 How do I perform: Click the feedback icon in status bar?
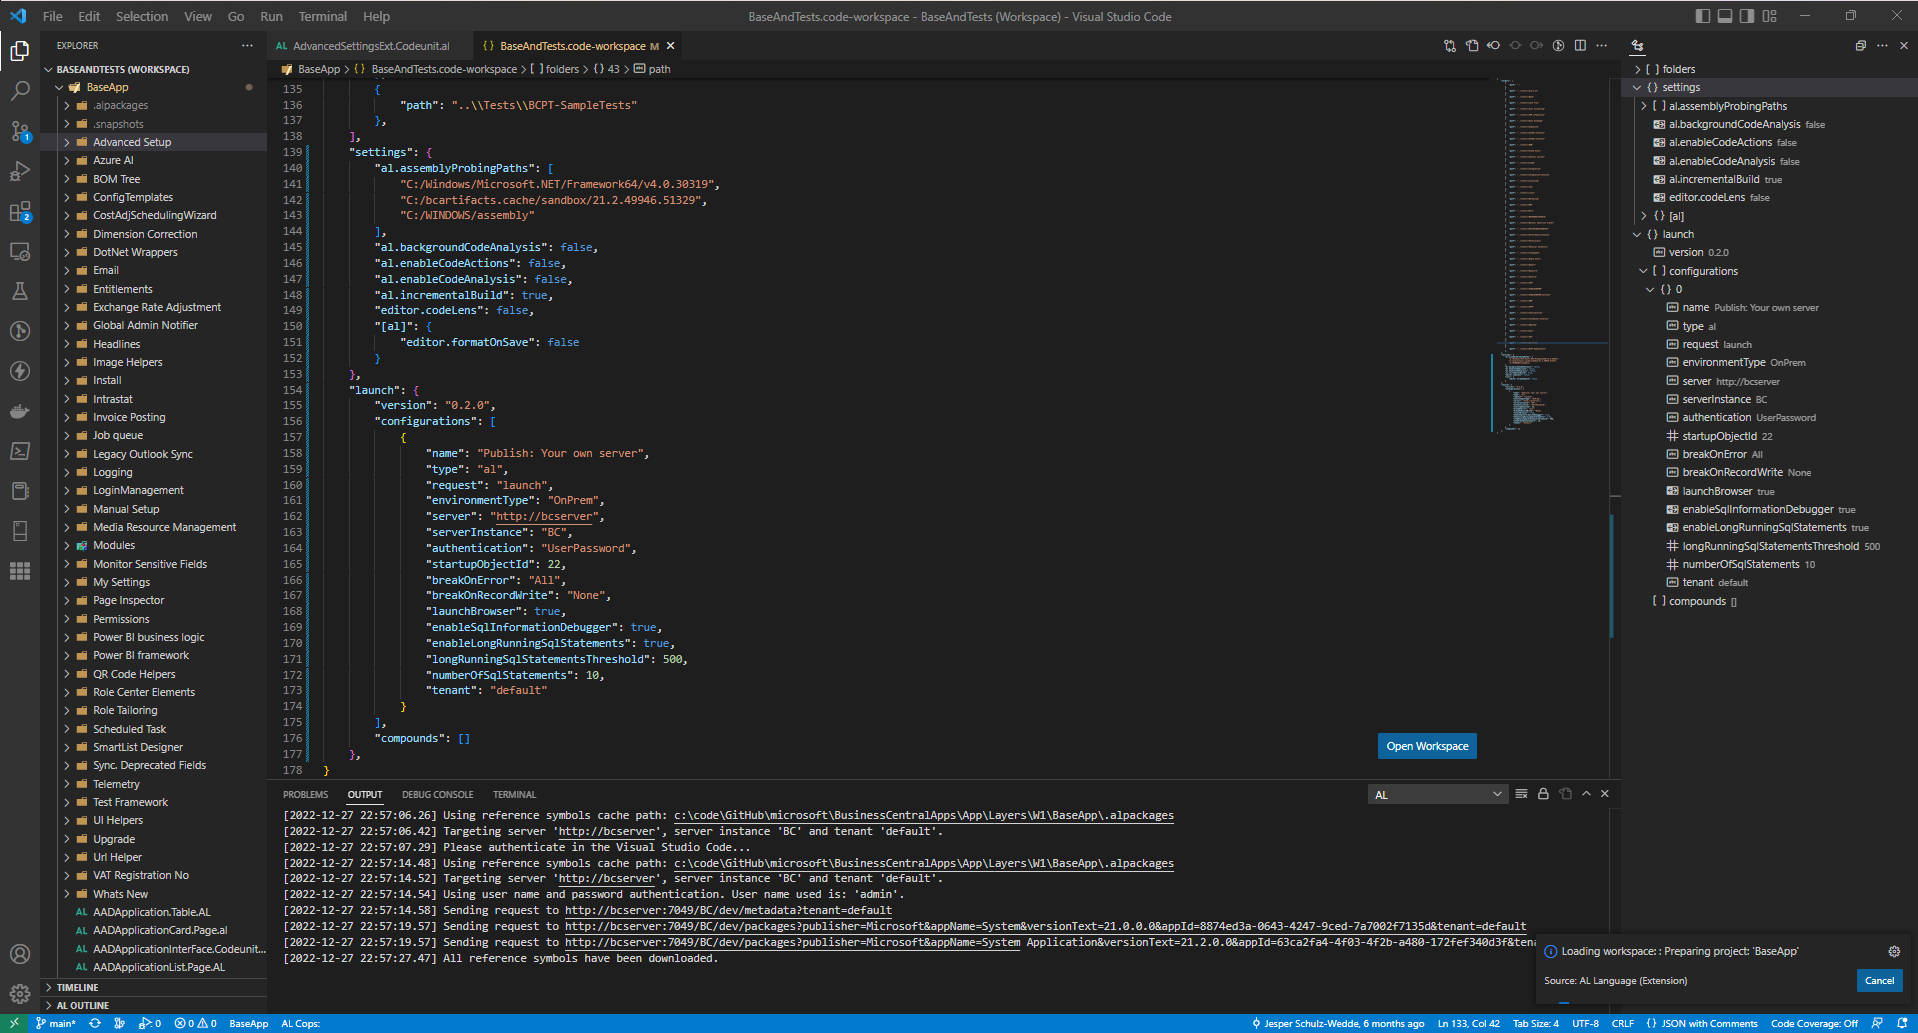pos(1877,1023)
